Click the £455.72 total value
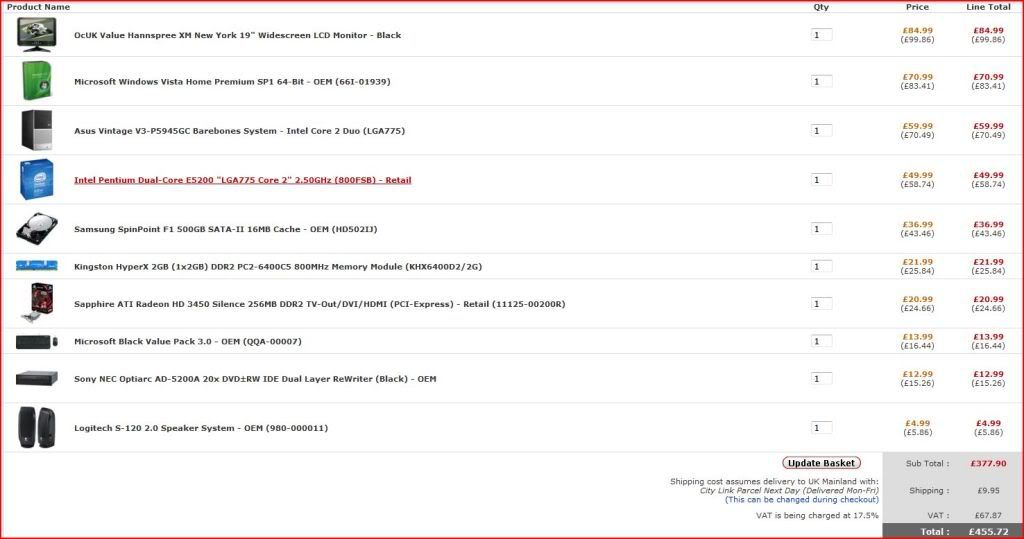This screenshot has width=1024, height=539. 988,532
